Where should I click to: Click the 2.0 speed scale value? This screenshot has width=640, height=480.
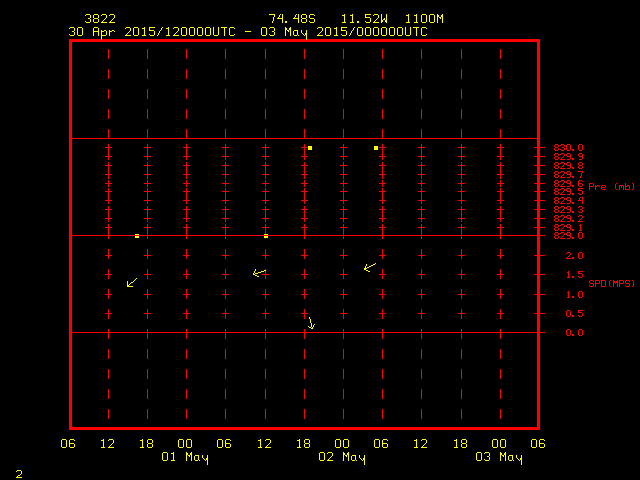(x=574, y=256)
